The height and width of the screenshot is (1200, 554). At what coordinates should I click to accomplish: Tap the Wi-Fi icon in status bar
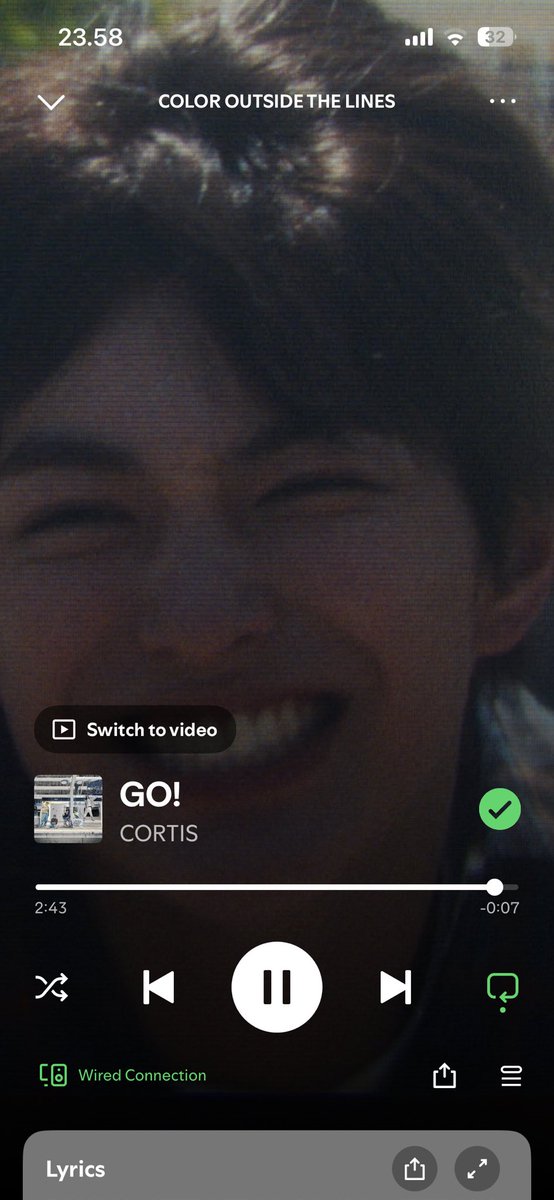[456, 38]
